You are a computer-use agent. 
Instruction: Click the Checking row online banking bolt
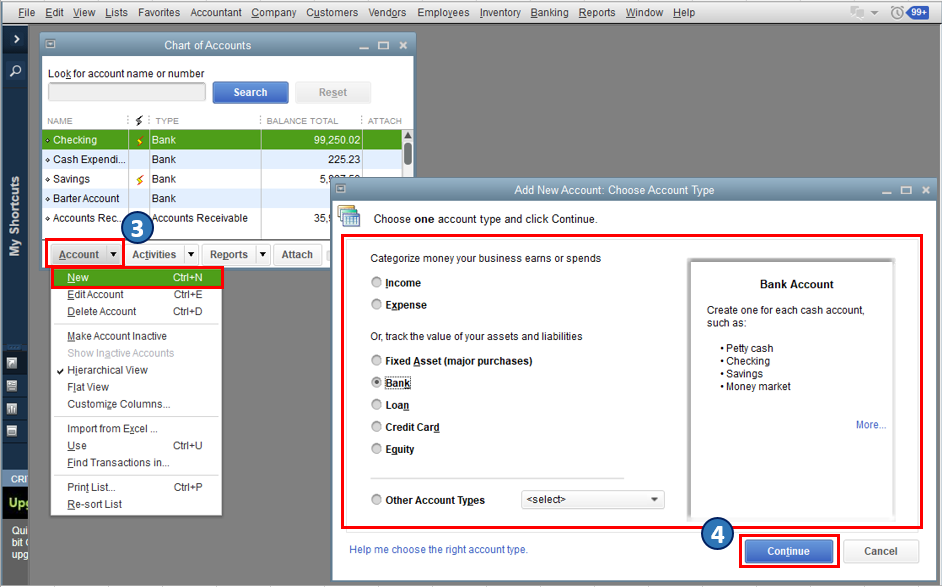pos(140,141)
